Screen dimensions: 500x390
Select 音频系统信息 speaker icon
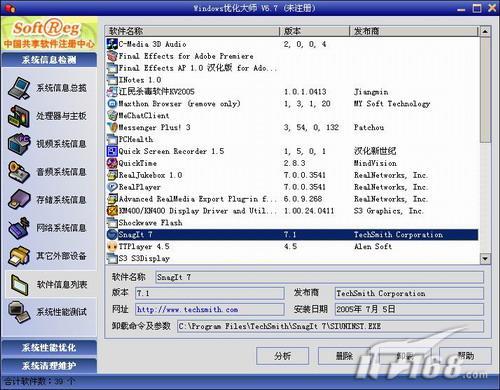[x=20, y=172]
